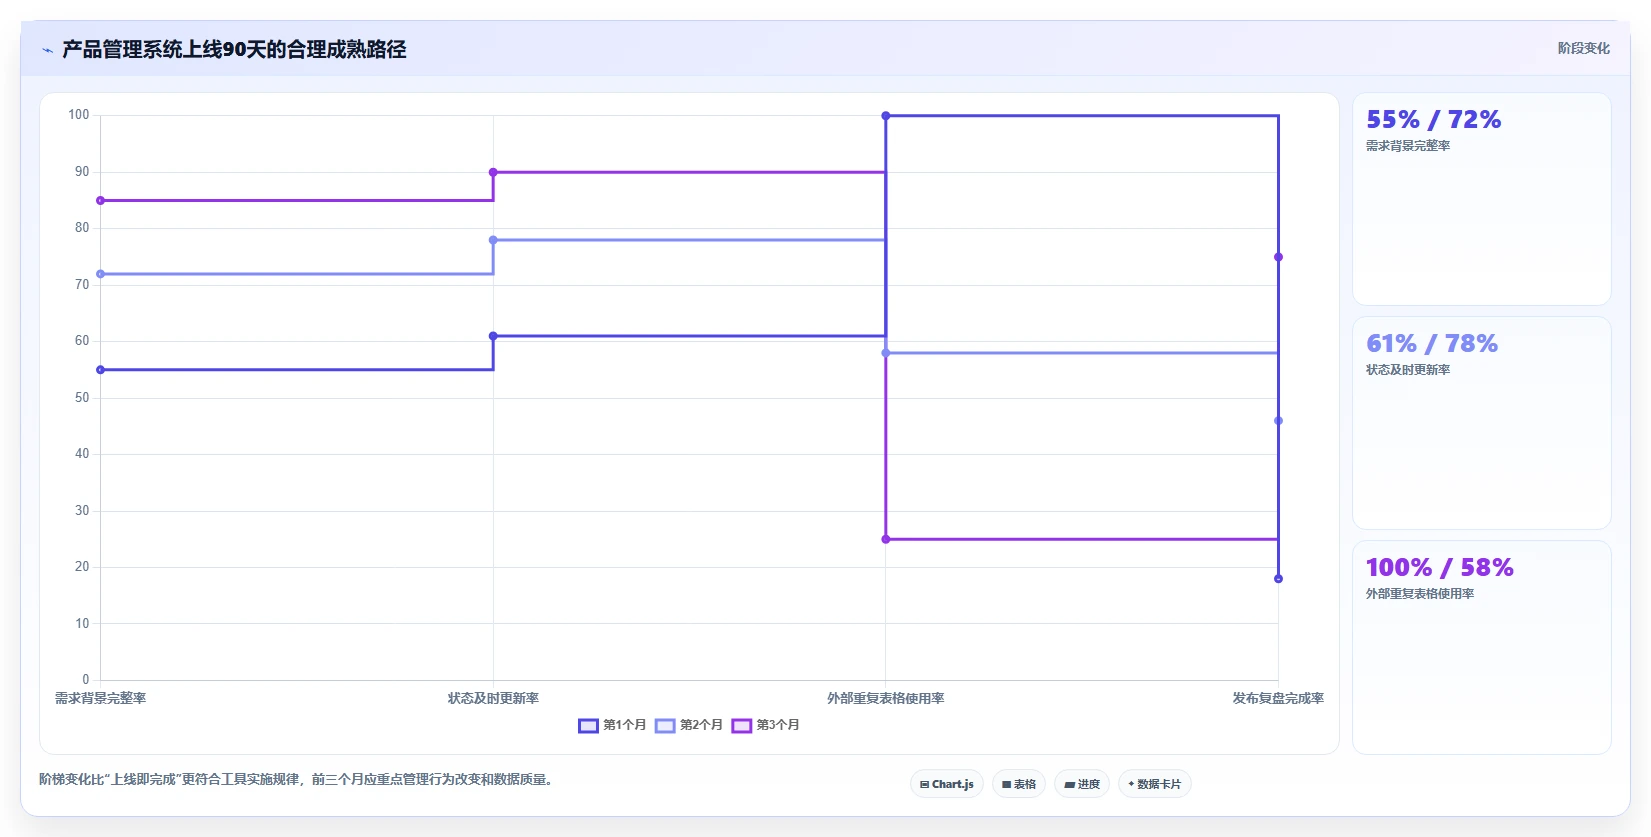Open the 100% / 58% 外部重复表格使用率 card
Image resolution: width=1651 pixels, height=837 pixels.
point(1482,647)
